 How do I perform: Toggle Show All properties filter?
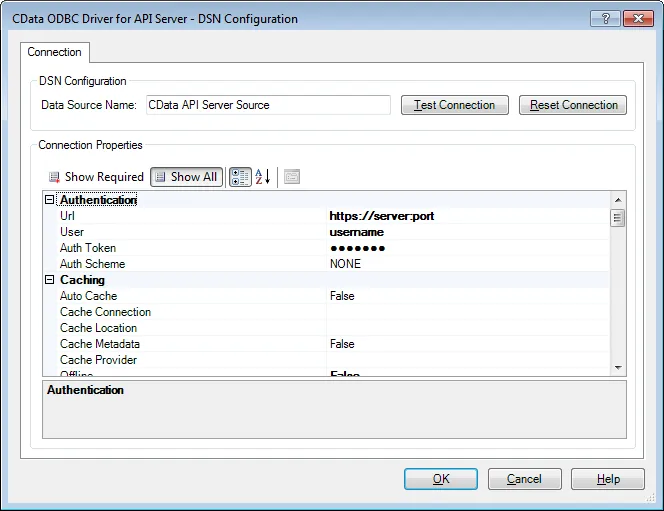pyautogui.click(x=186, y=177)
